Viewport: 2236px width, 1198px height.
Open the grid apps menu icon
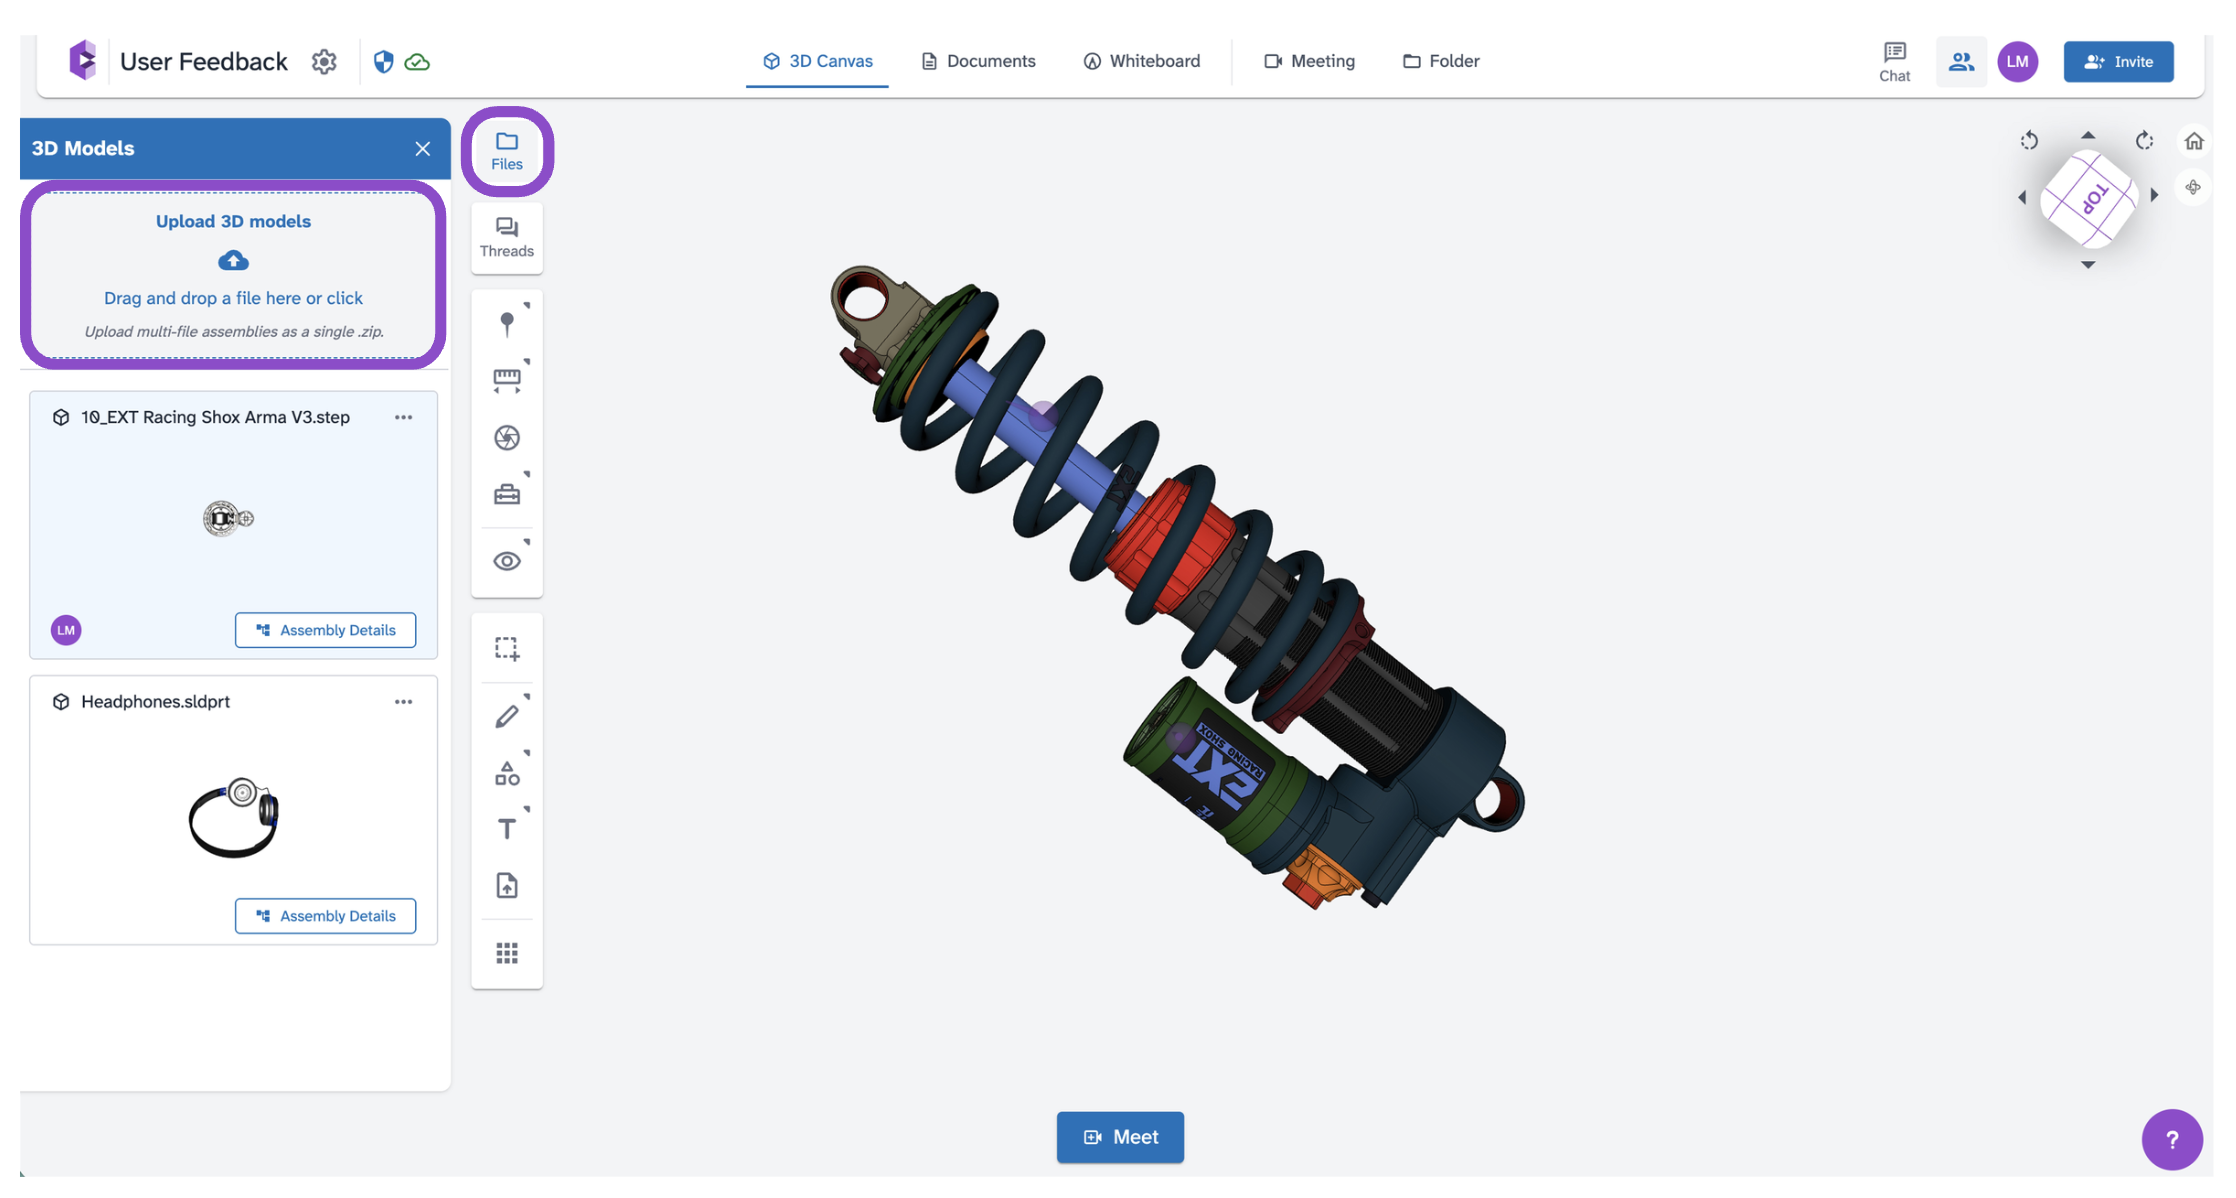(507, 953)
